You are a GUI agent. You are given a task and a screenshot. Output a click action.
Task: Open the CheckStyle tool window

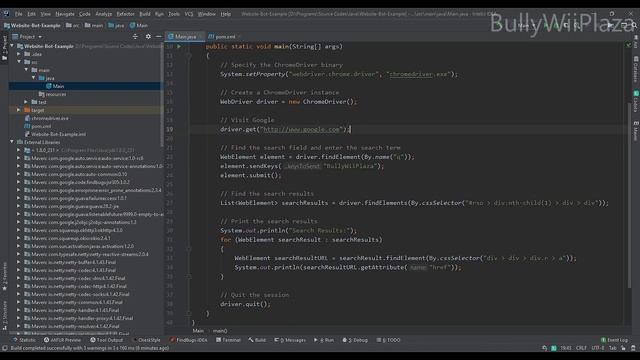pyautogui.click(x=147, y=340)
